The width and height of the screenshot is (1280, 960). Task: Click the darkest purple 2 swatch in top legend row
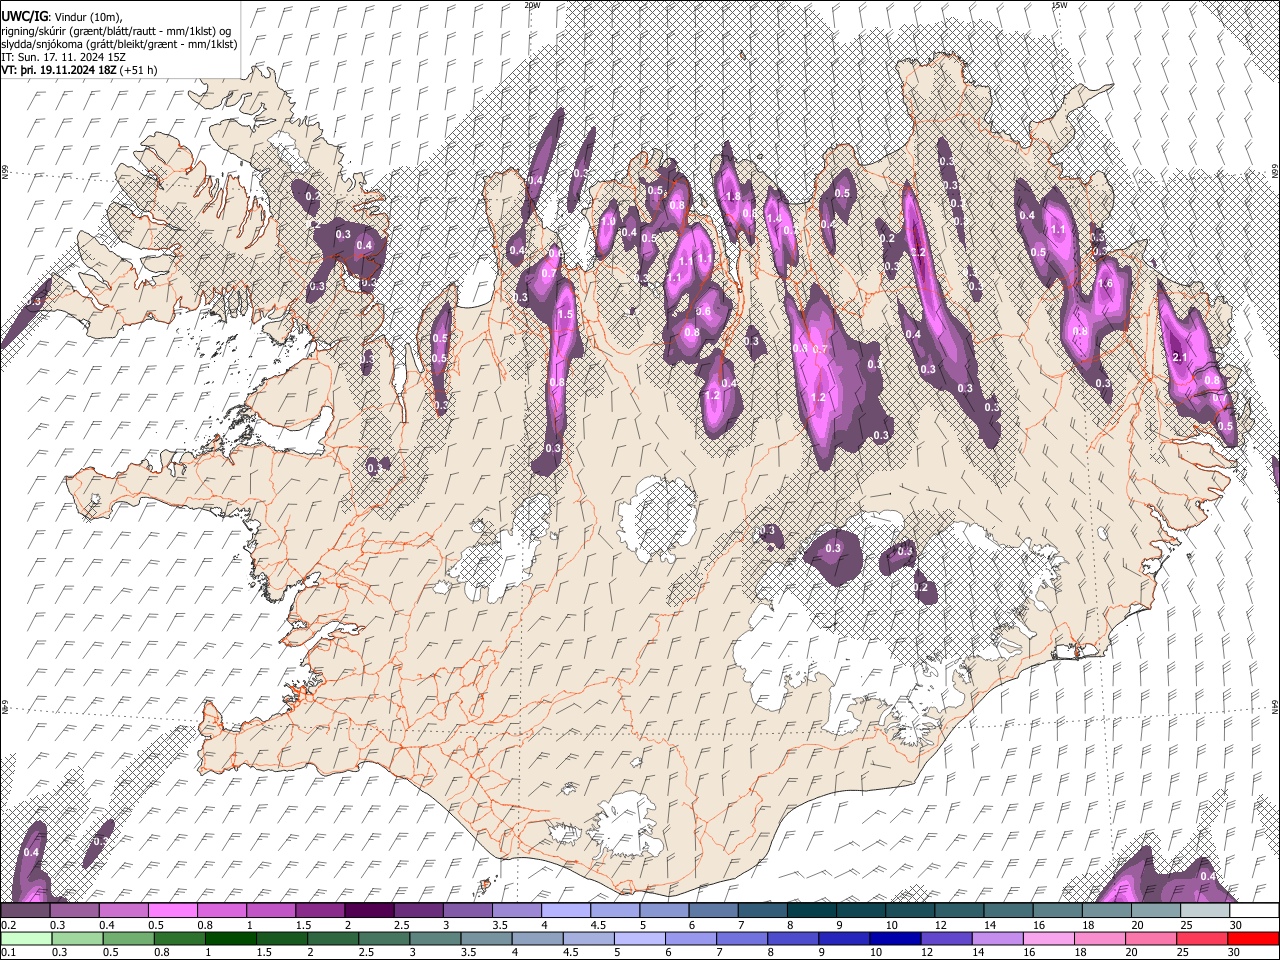click(x=369, y=911)
